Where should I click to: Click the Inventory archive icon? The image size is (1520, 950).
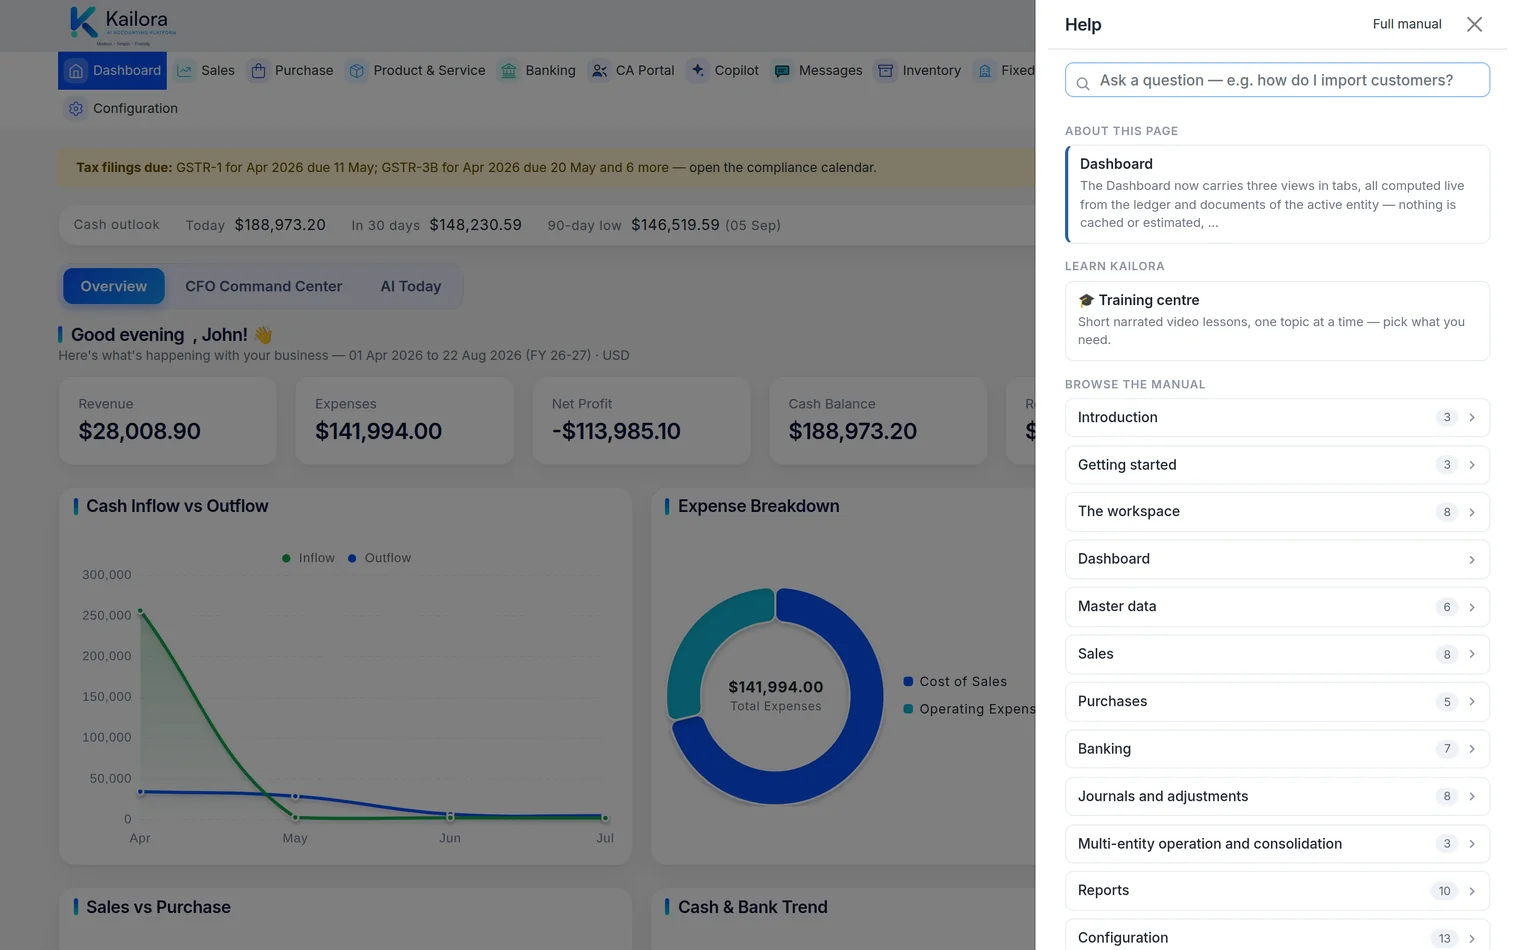[886, 71]
